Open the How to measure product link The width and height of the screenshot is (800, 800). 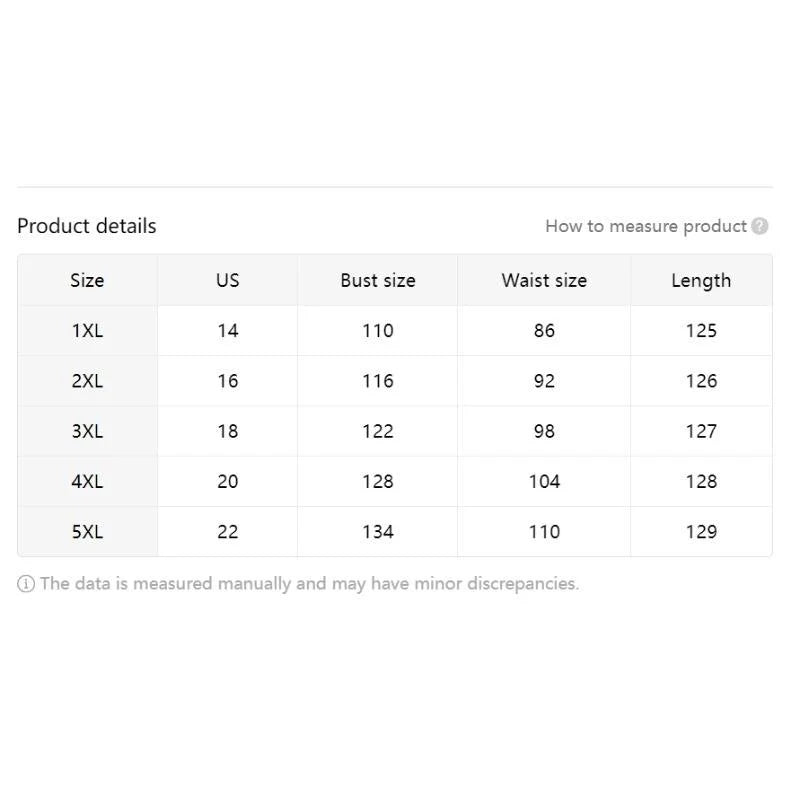click(645, 226)
